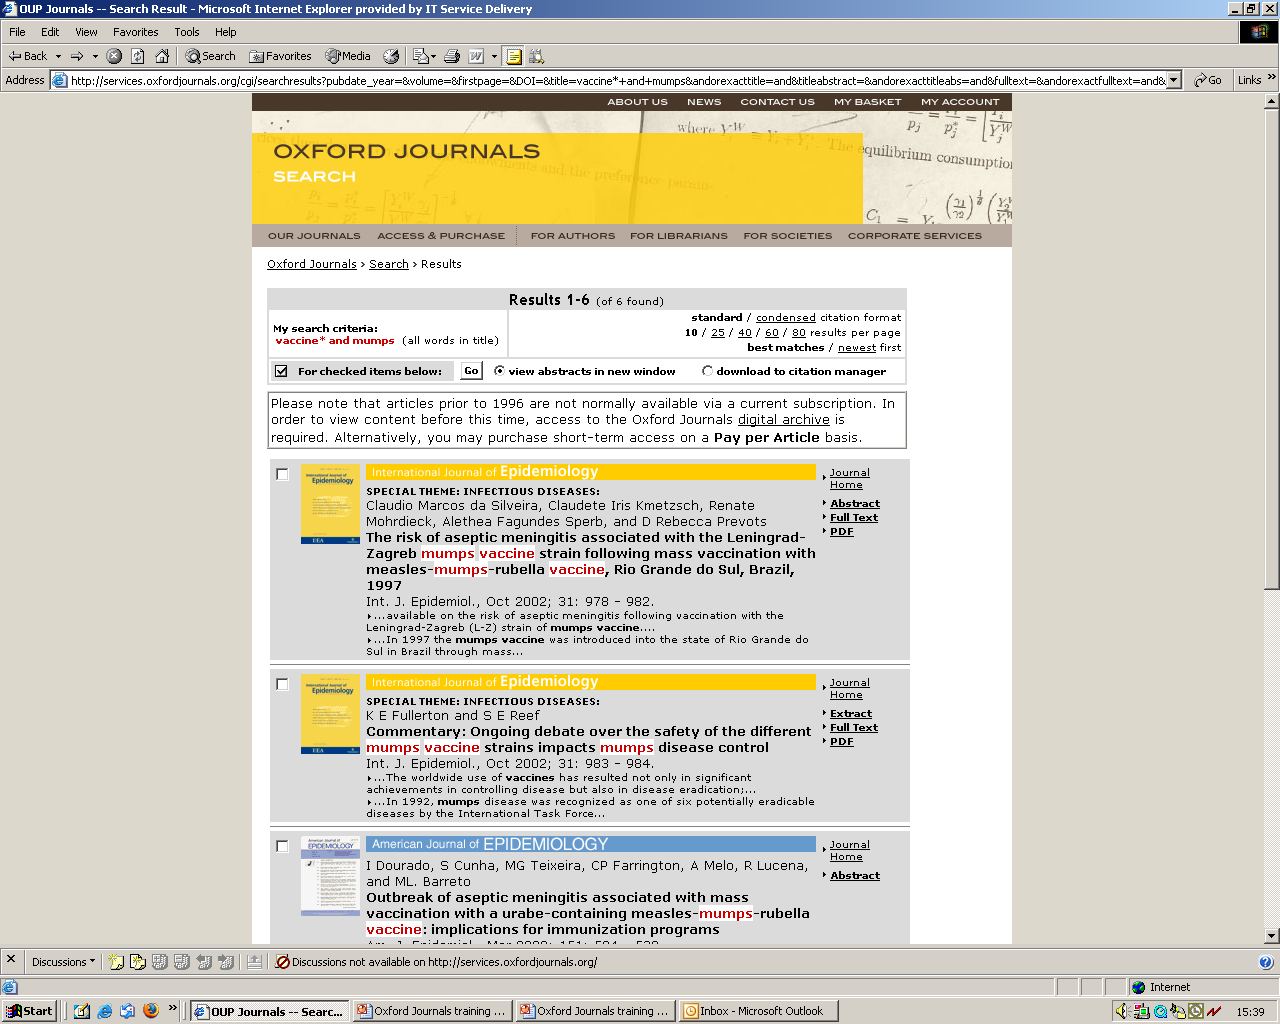Open the Search pane from toolbar

[x=211, y=56]
